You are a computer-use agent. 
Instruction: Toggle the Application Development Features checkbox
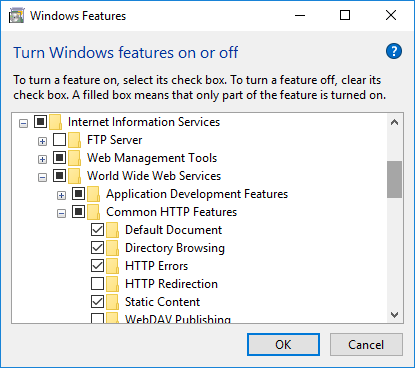coord(79,194)
